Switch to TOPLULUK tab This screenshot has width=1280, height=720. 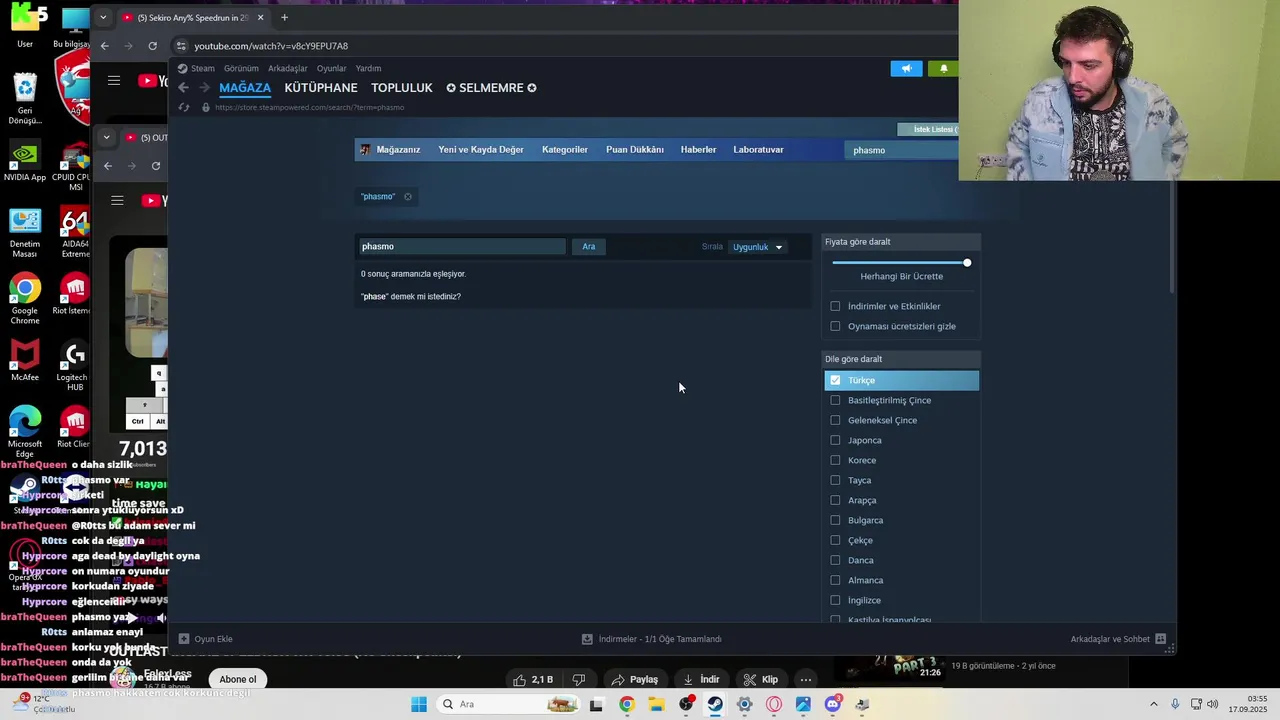click(x=402, y=88)
